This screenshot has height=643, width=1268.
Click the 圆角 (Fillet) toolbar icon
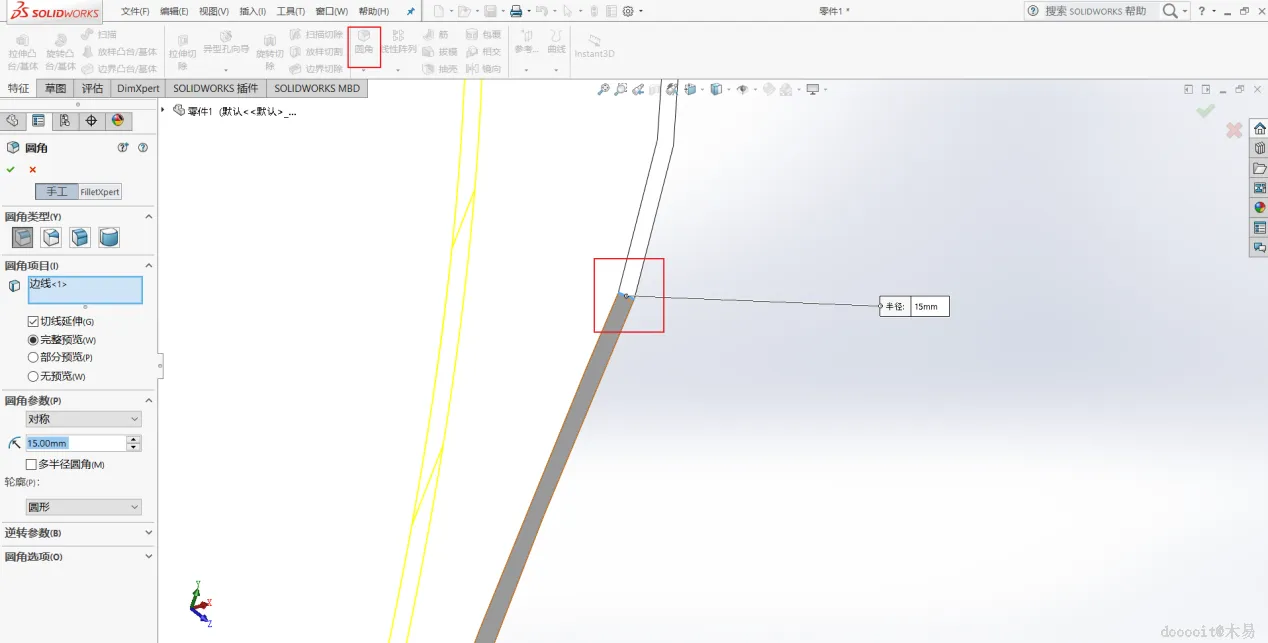tap(364, 40)
